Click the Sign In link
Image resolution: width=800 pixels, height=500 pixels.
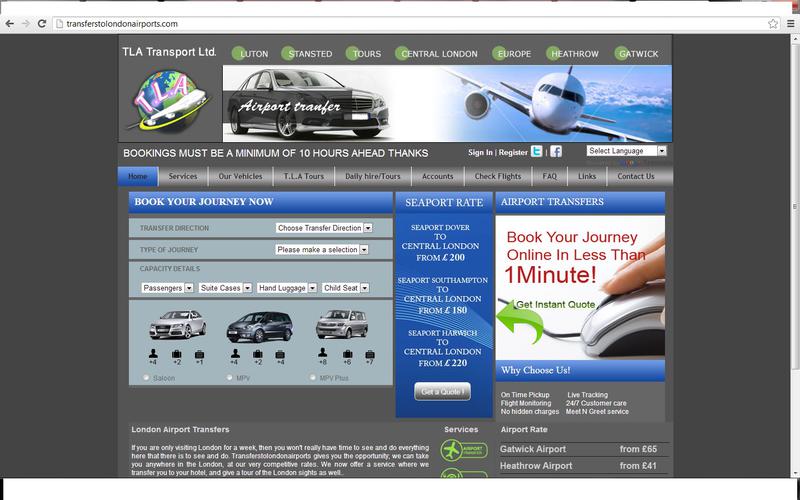point(480,152)
